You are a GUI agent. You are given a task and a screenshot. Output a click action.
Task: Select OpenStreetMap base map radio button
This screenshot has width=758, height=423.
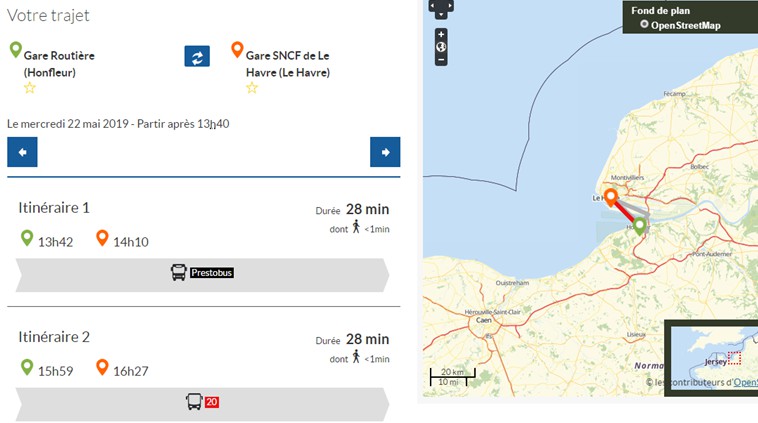tap(644, 24)
